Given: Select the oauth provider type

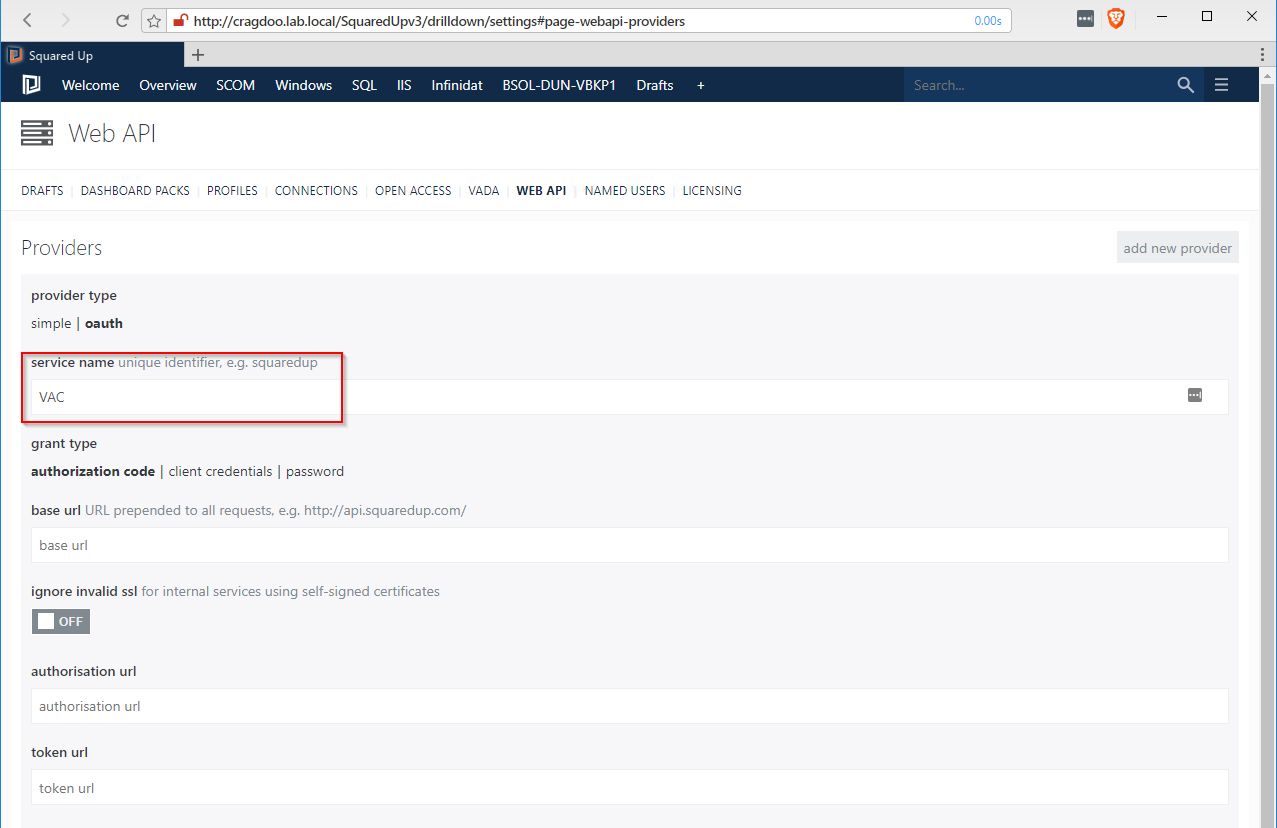Looking at the screenshot, I should (x=104, y=323).
